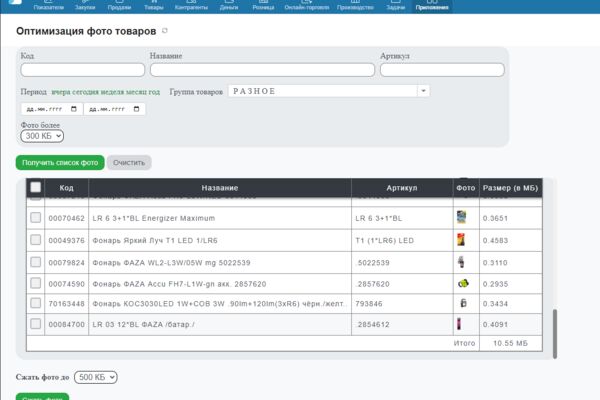
Task: Select the год period link
Action: 154,92
